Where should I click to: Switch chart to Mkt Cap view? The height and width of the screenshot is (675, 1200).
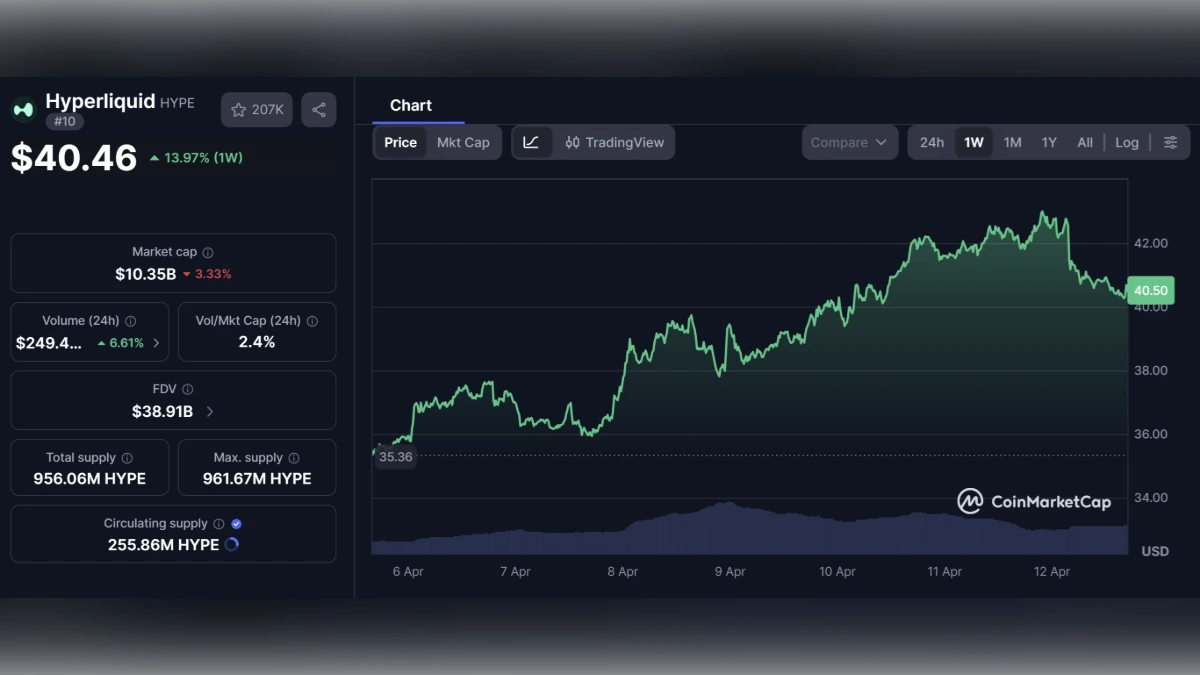(x=463, y=142)
